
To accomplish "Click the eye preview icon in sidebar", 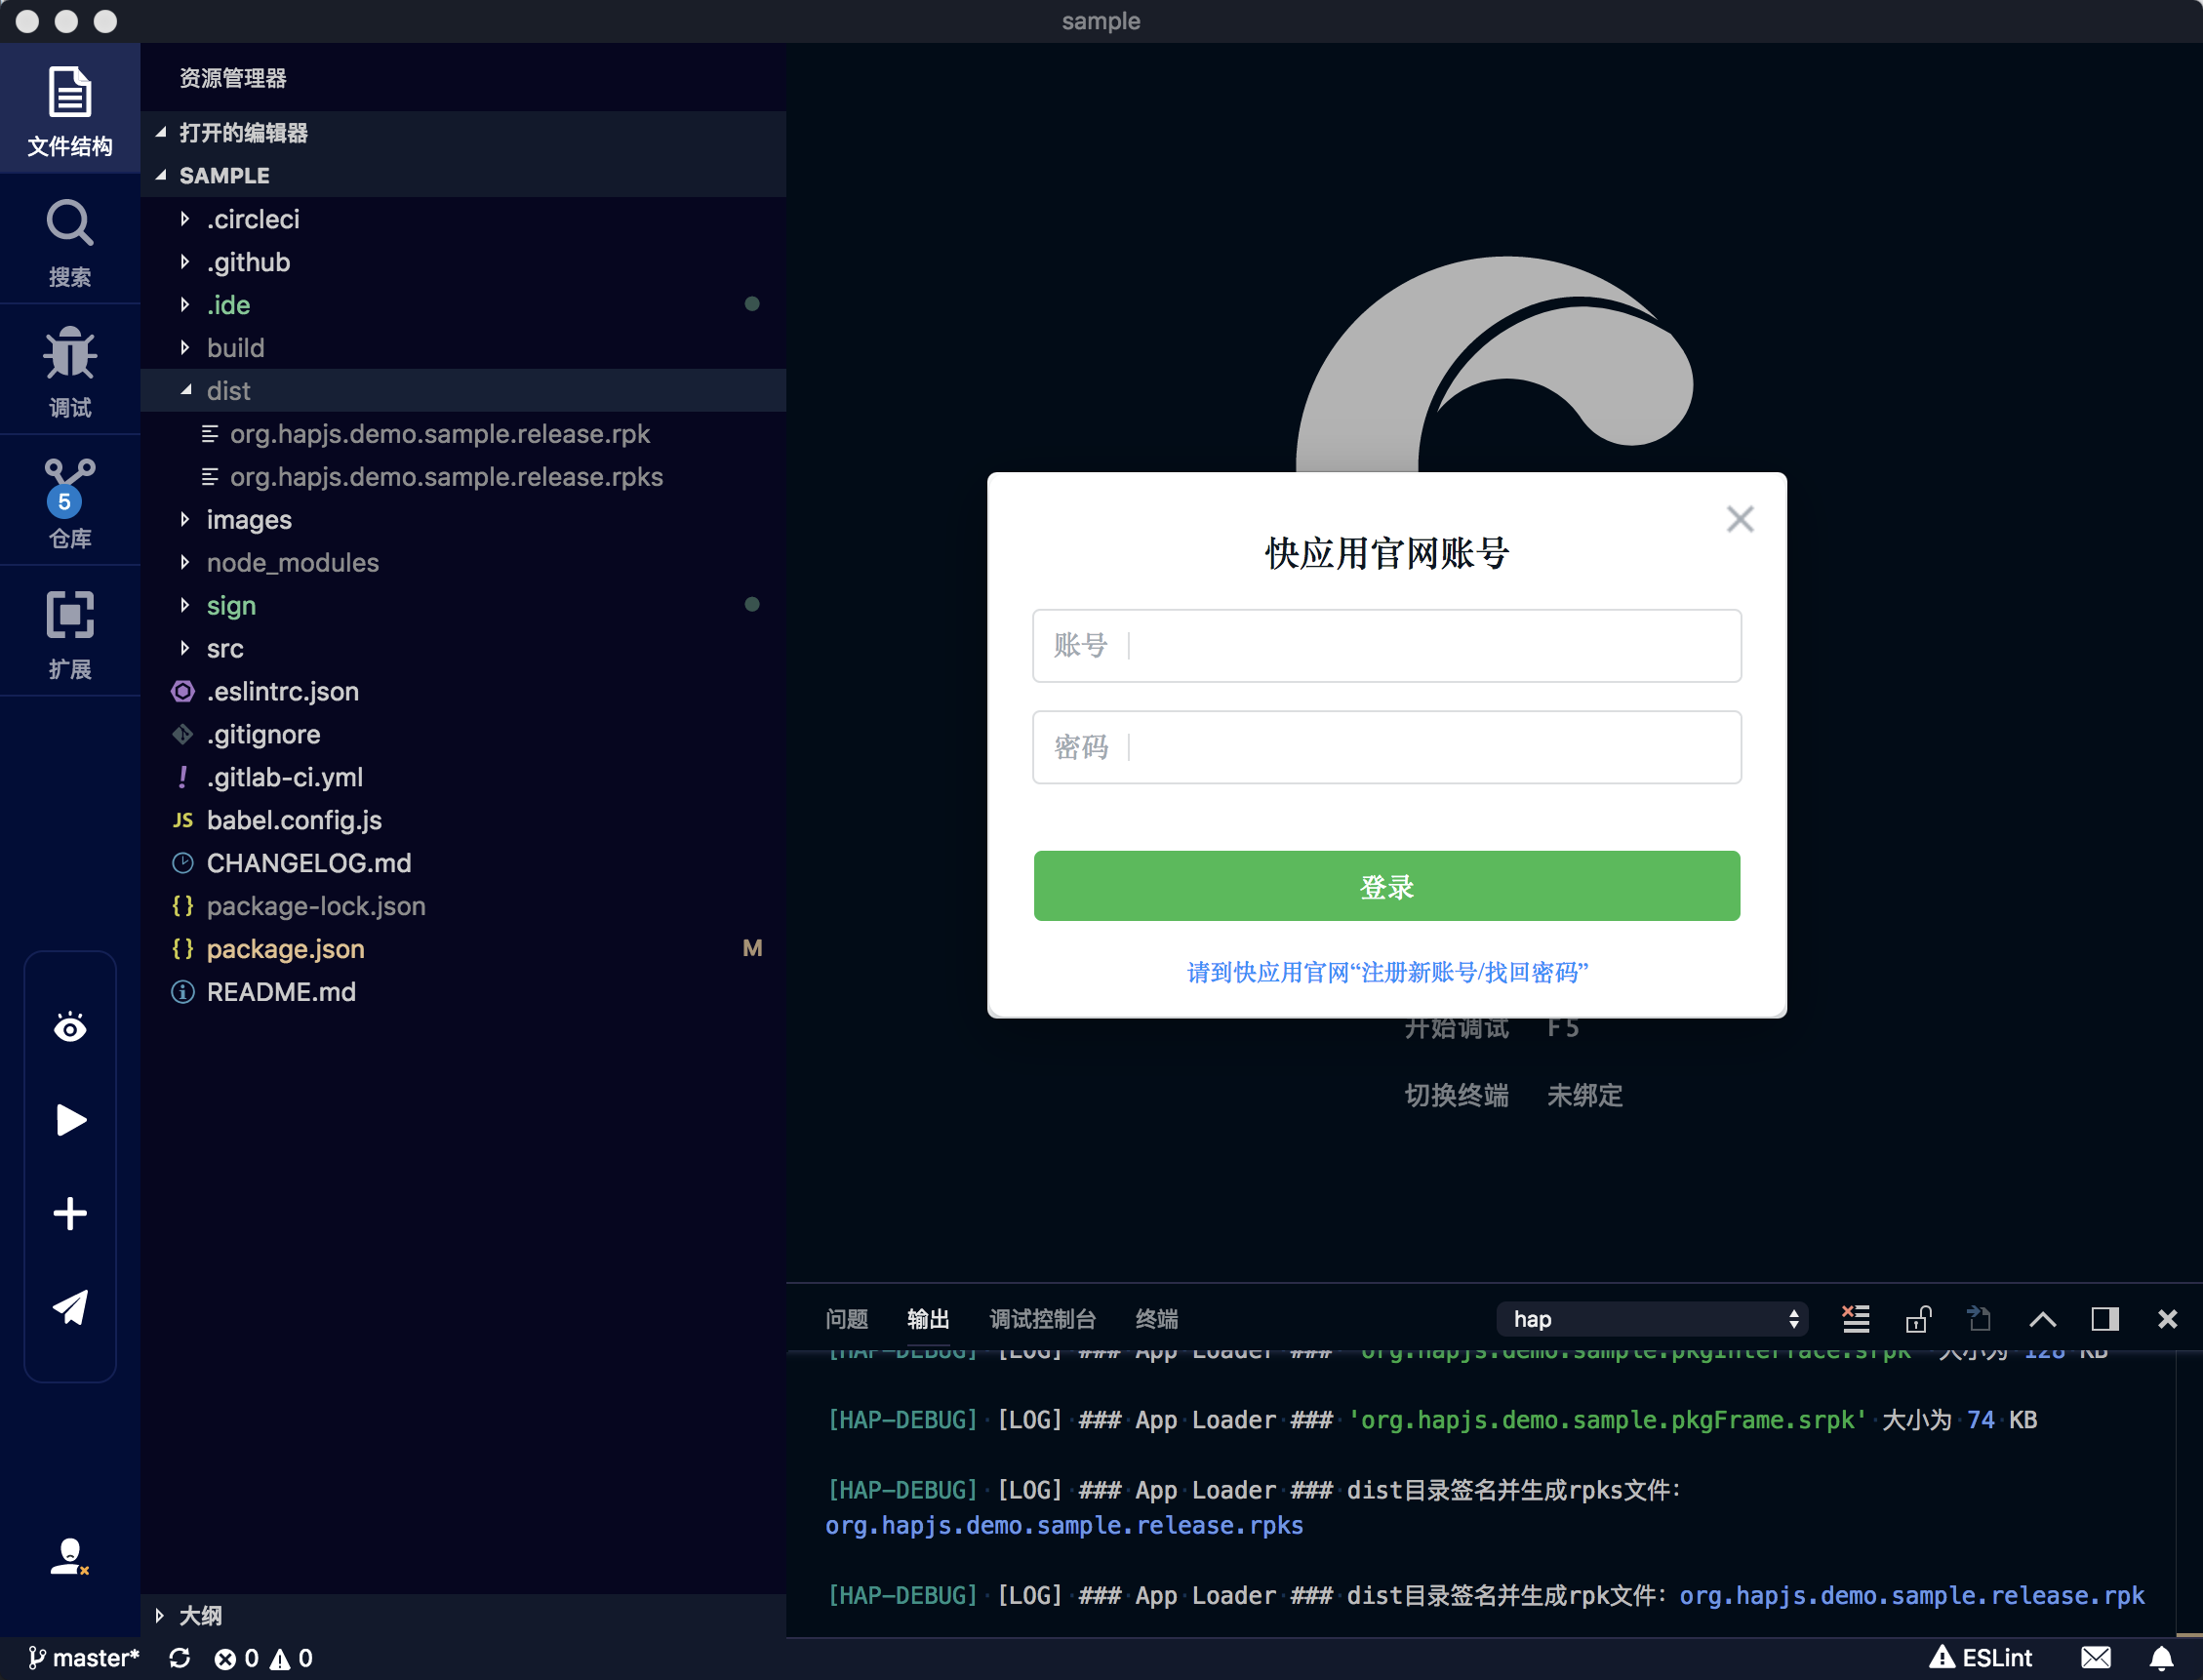I will click(x=70, y=1028).
